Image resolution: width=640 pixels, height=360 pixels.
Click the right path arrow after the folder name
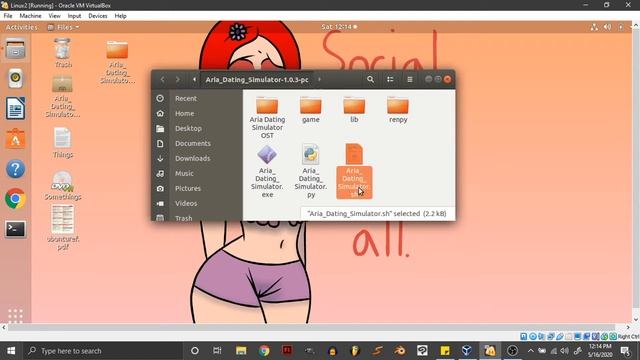(x=319, y=80)
